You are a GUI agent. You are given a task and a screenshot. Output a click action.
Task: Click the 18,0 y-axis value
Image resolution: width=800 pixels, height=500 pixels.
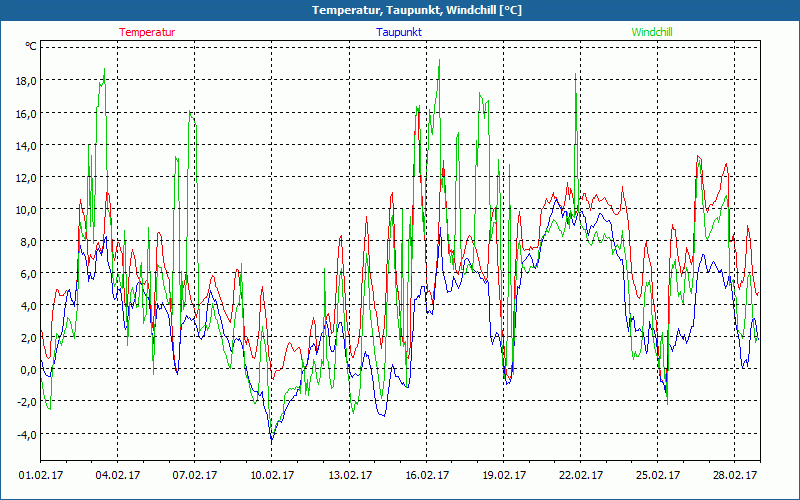(26, 81)
